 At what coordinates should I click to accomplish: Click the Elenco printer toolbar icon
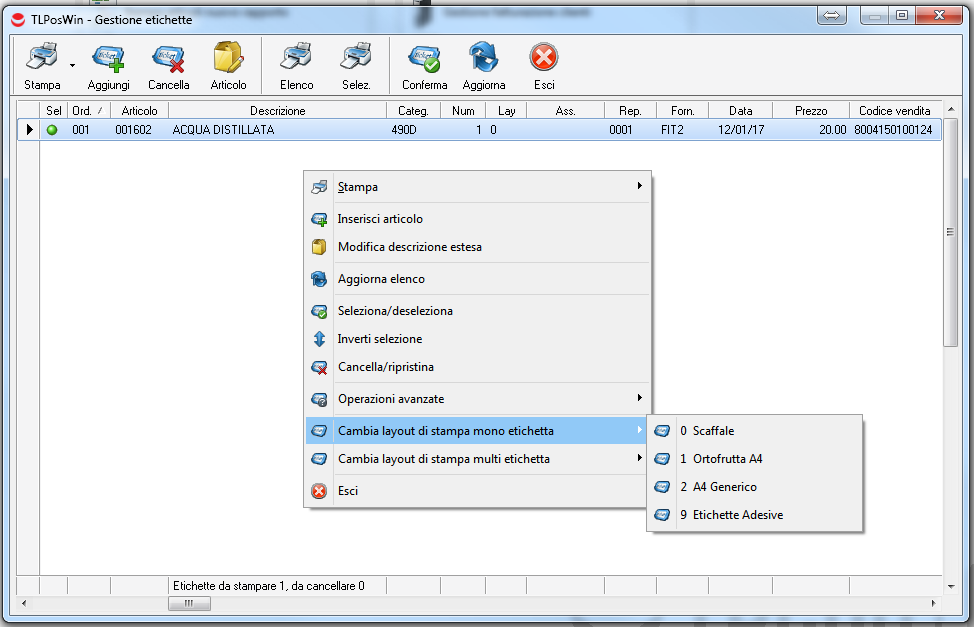pos(296,60)
